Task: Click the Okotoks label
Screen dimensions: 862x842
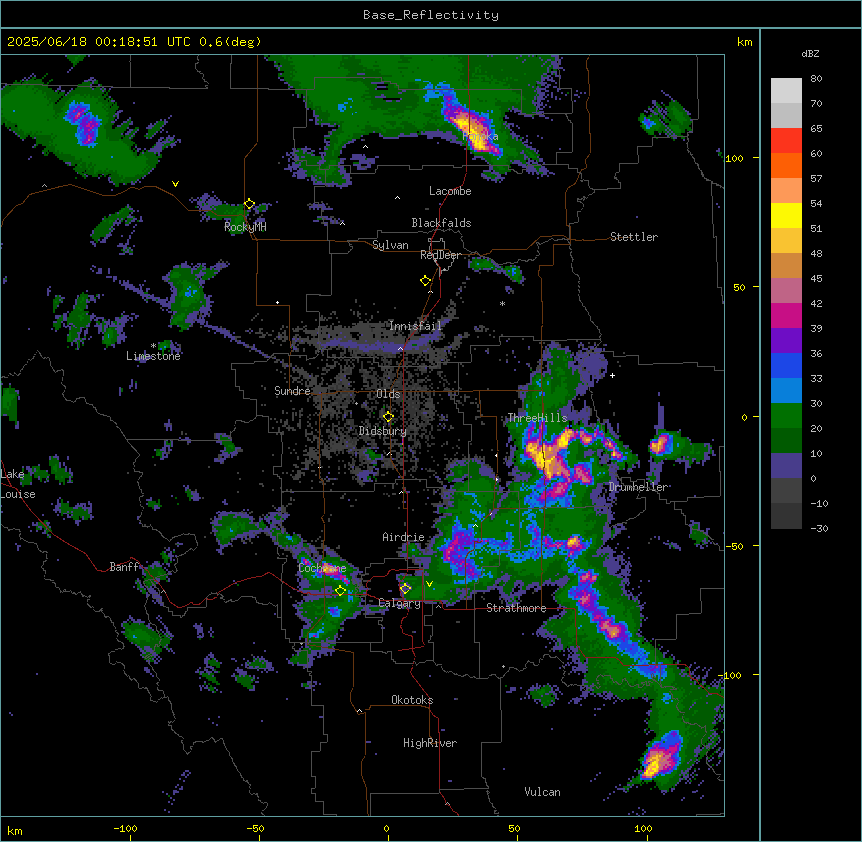Action: [x=412, y=700]
